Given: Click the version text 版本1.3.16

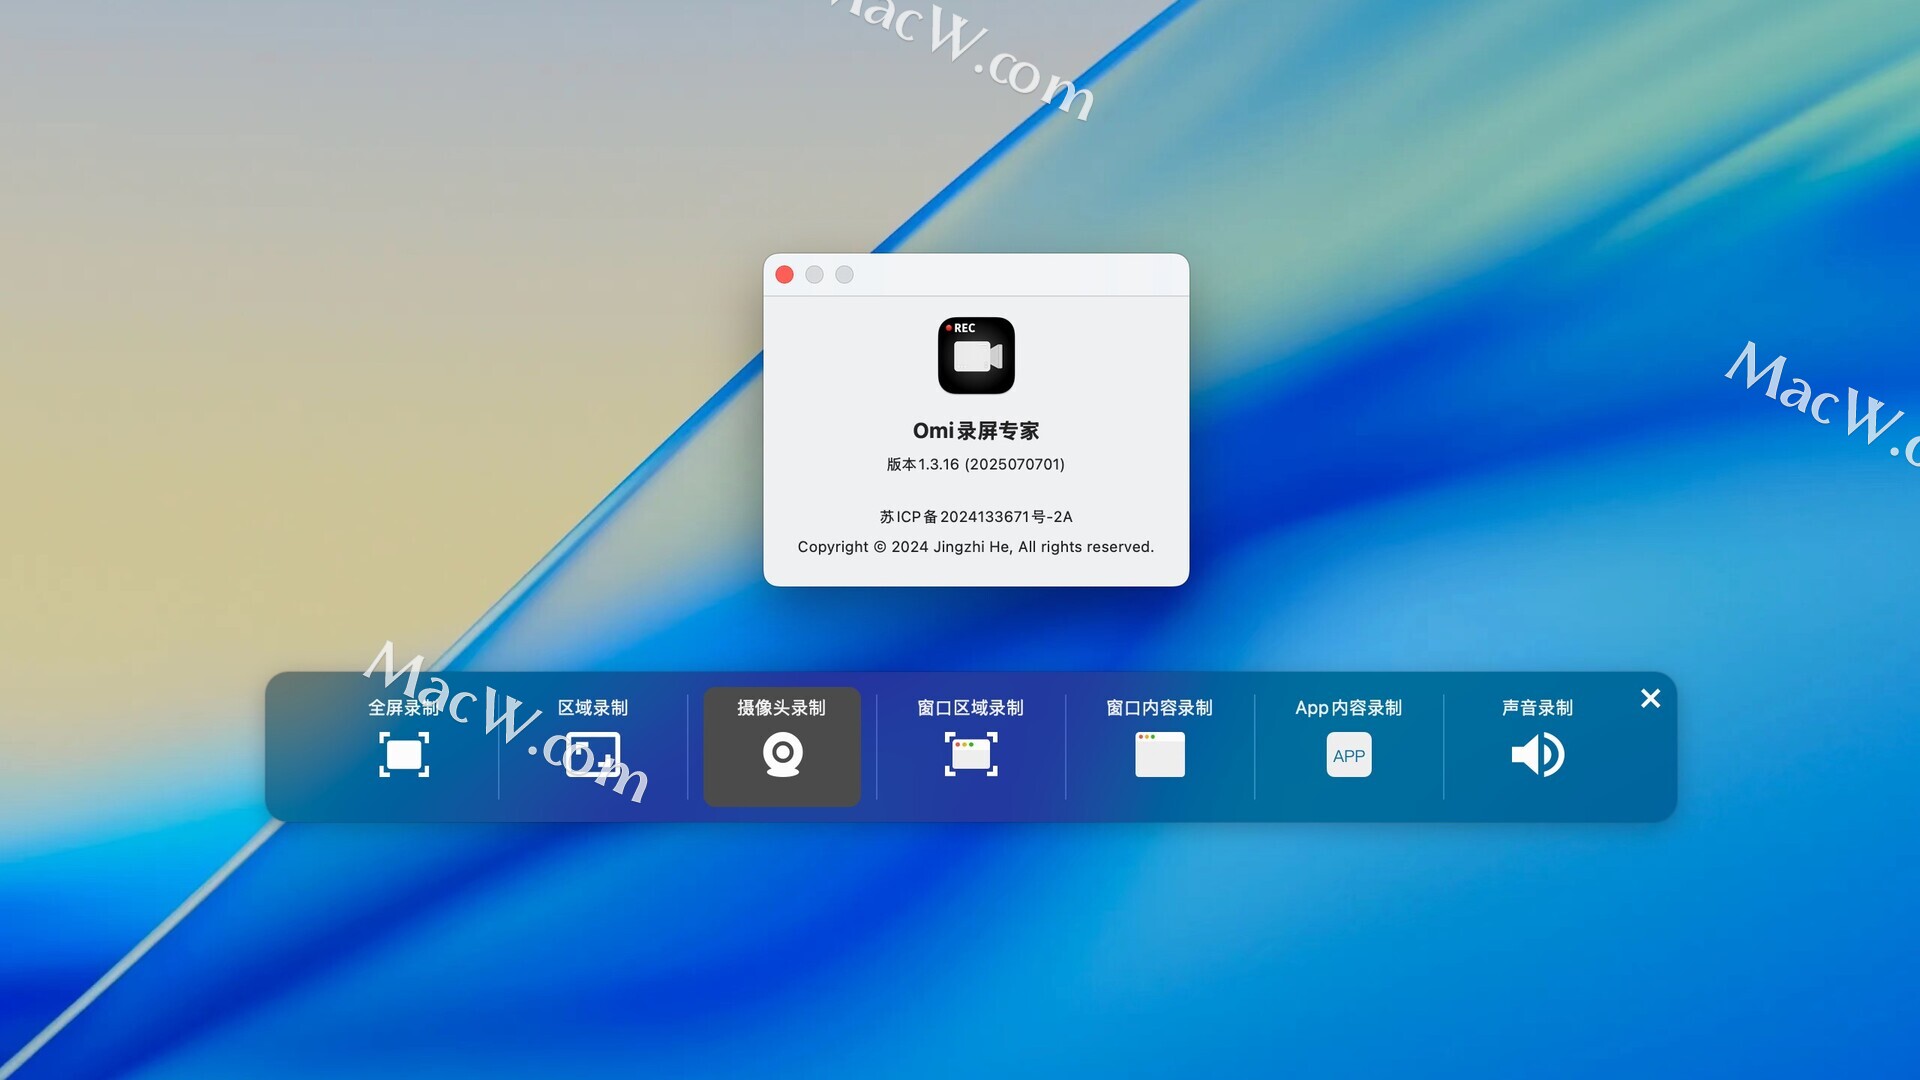Looking at the screenshot, I should click(976, 464).
